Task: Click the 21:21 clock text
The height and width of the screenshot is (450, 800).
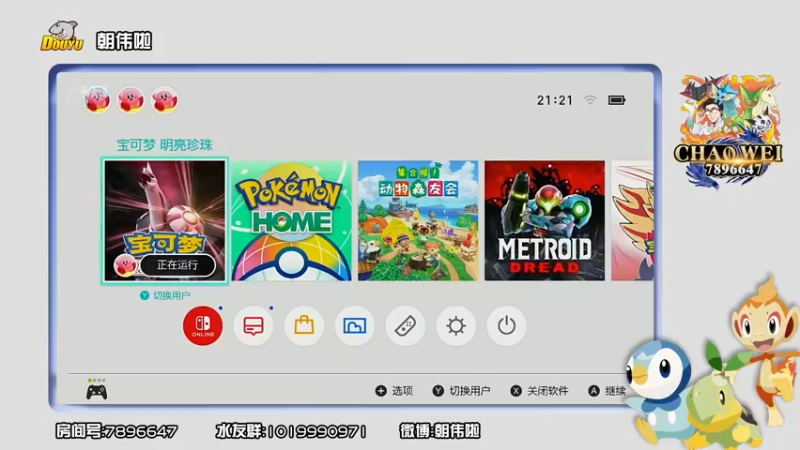Action: (x=555, y=100)
